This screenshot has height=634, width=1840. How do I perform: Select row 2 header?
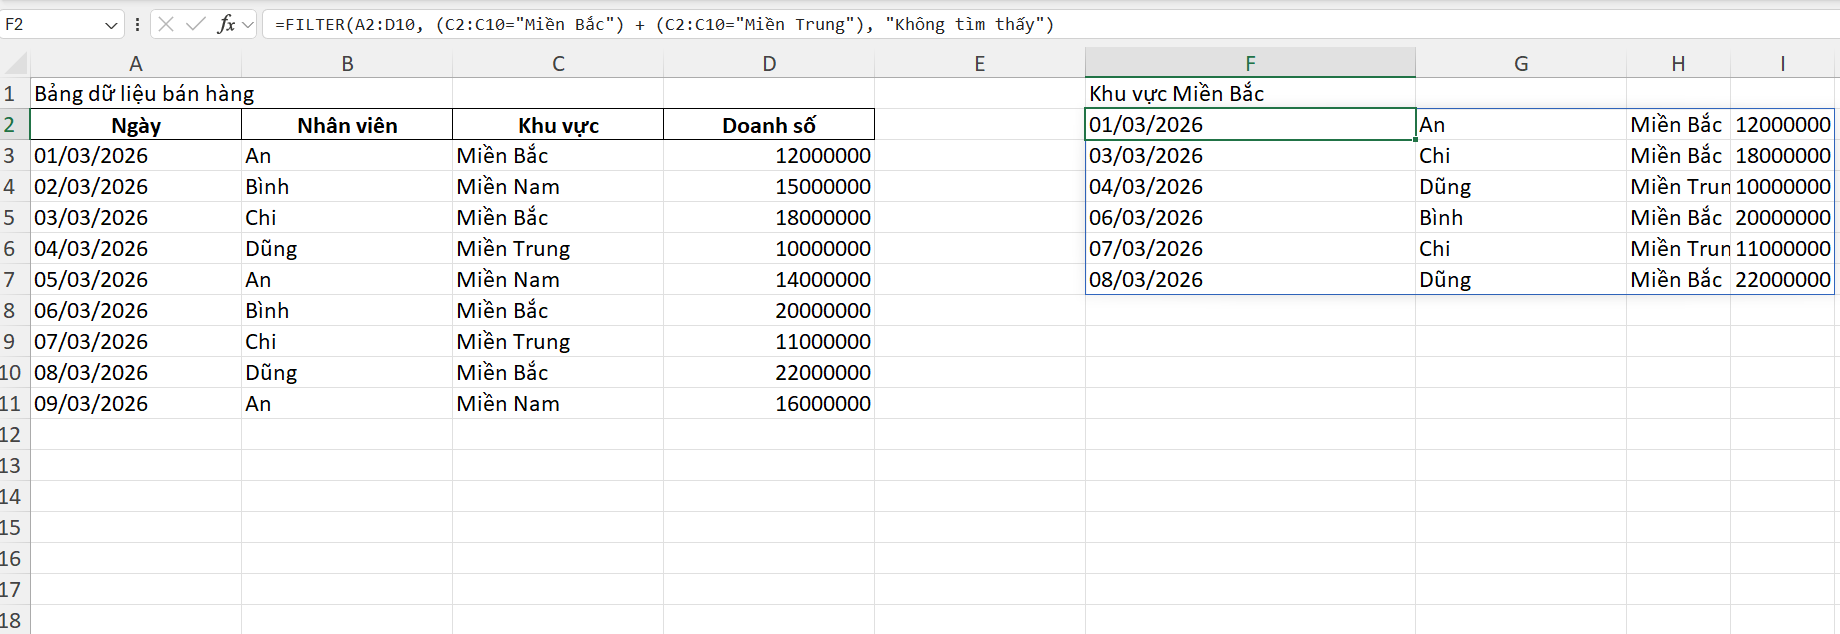pos(10,125)
